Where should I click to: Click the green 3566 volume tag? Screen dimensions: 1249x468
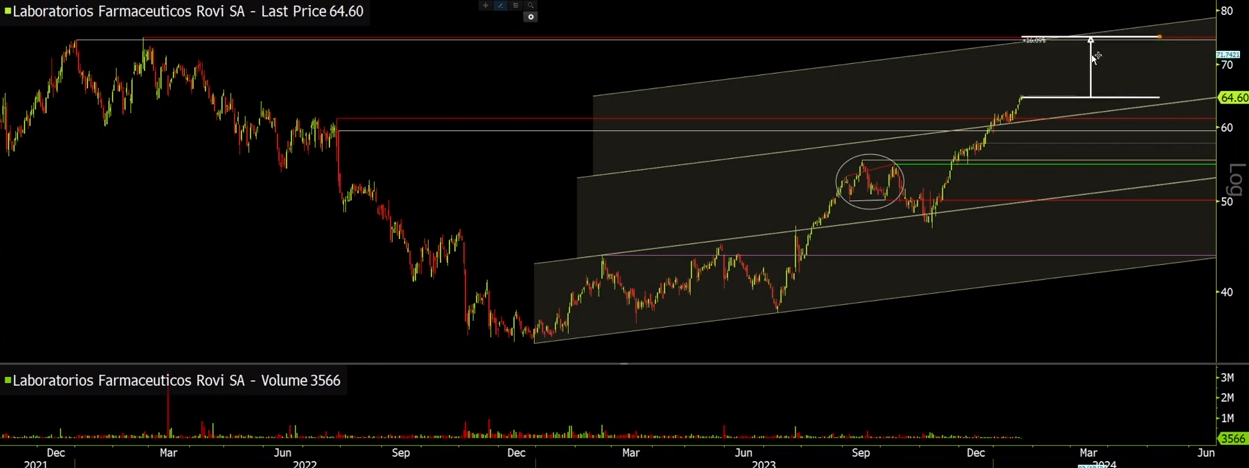(x=1231, y=438)
